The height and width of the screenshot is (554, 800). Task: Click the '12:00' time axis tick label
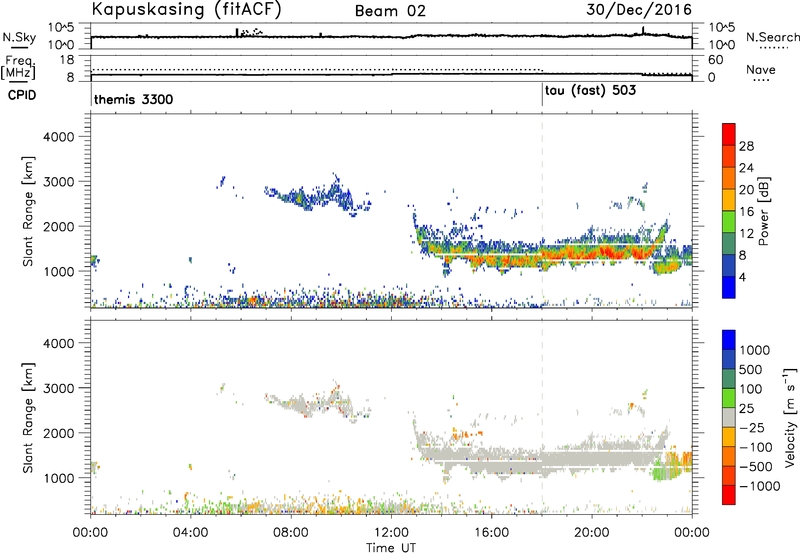tap(391, 533)
